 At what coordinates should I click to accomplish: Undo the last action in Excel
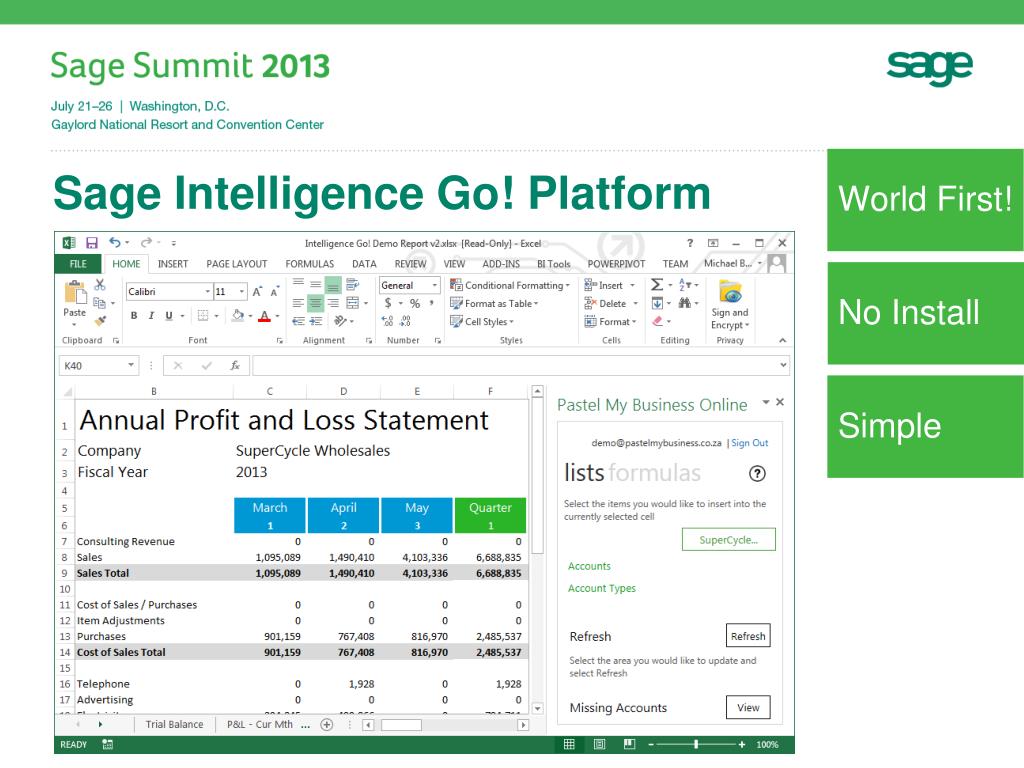115,242
